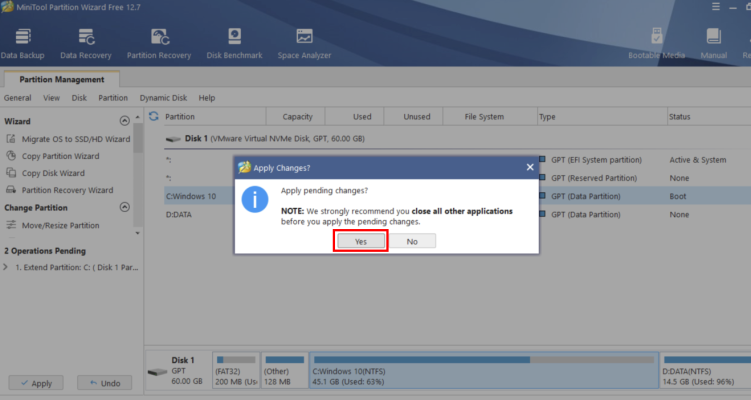Open the Space Analyzer tool
Viewport: 751px width, 400px height.
pyautogui.click(x=304, y=44)
